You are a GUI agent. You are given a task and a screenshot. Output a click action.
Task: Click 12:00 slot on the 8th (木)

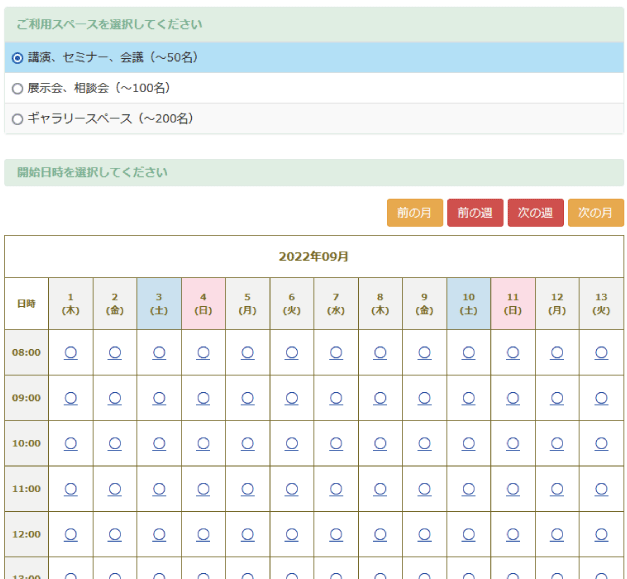pos(380,534)
